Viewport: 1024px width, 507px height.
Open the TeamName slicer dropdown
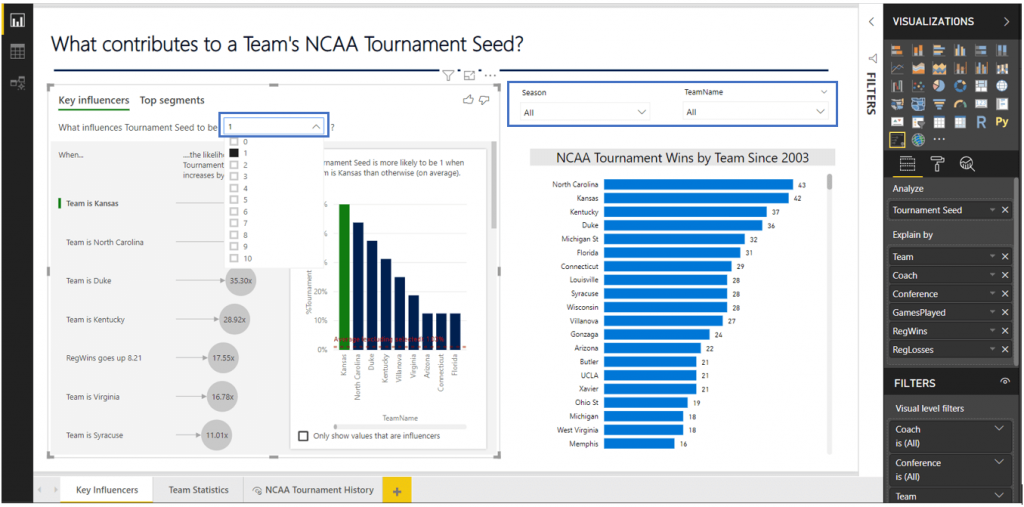click(x=821, y=113)
